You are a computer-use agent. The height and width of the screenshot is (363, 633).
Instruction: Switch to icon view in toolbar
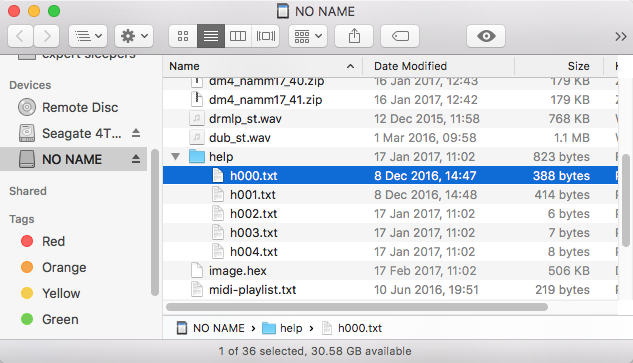[x=183, y=36]
